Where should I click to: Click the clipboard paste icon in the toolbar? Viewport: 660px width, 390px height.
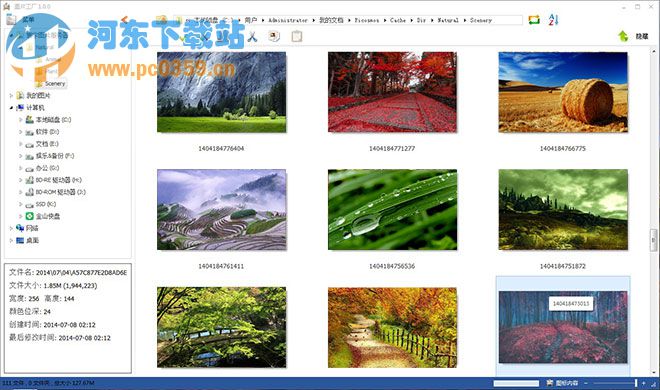(297, 37)
